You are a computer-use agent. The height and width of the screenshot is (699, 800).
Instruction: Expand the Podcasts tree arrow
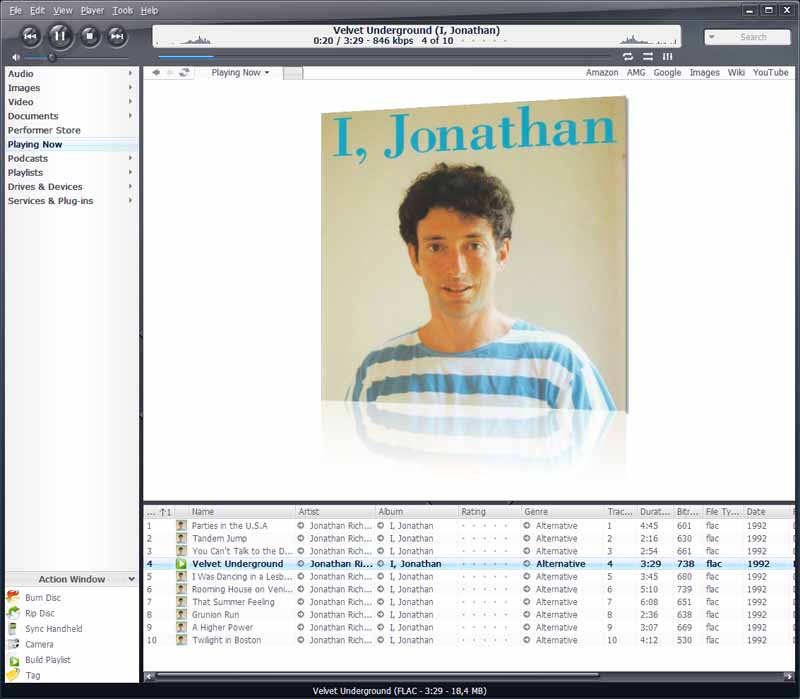coord(131,158)
